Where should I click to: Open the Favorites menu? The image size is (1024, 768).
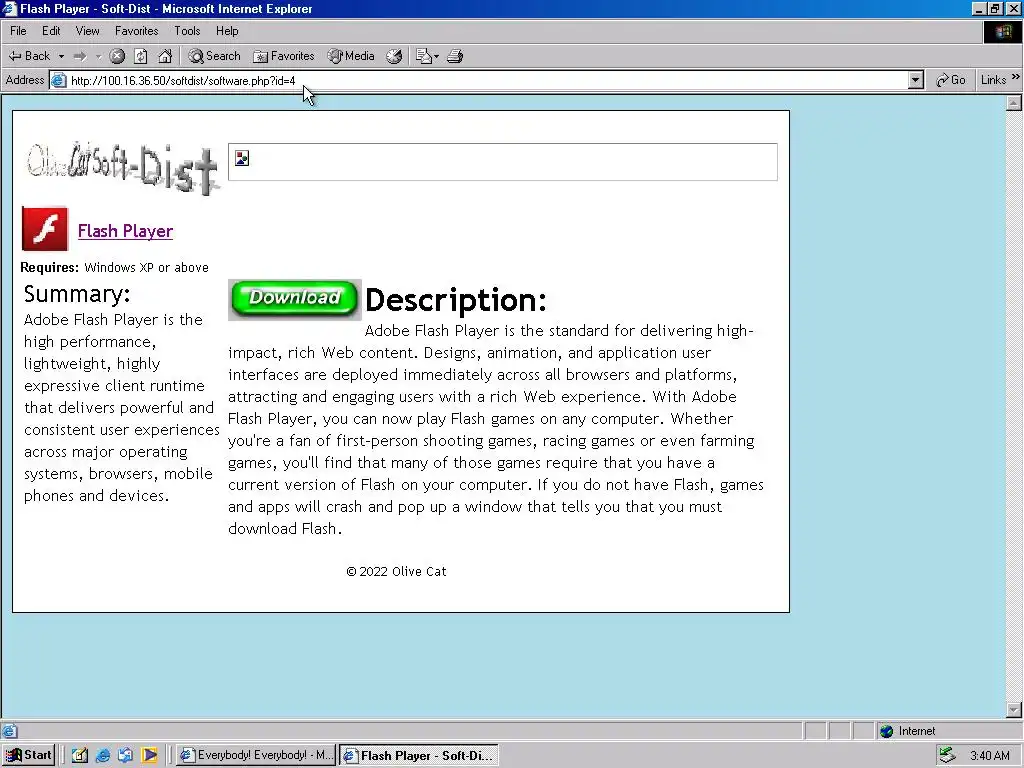tap(136, 31)
